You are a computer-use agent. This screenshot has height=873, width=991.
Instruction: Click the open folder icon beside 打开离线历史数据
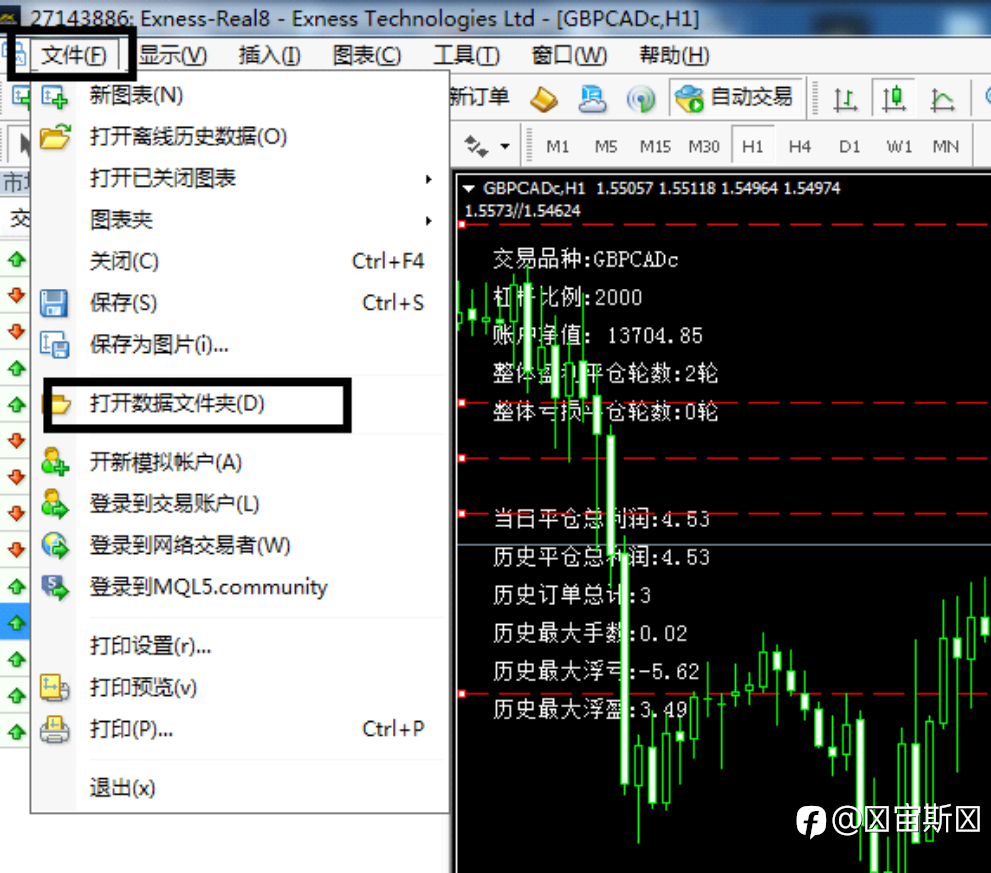(55, 137)
